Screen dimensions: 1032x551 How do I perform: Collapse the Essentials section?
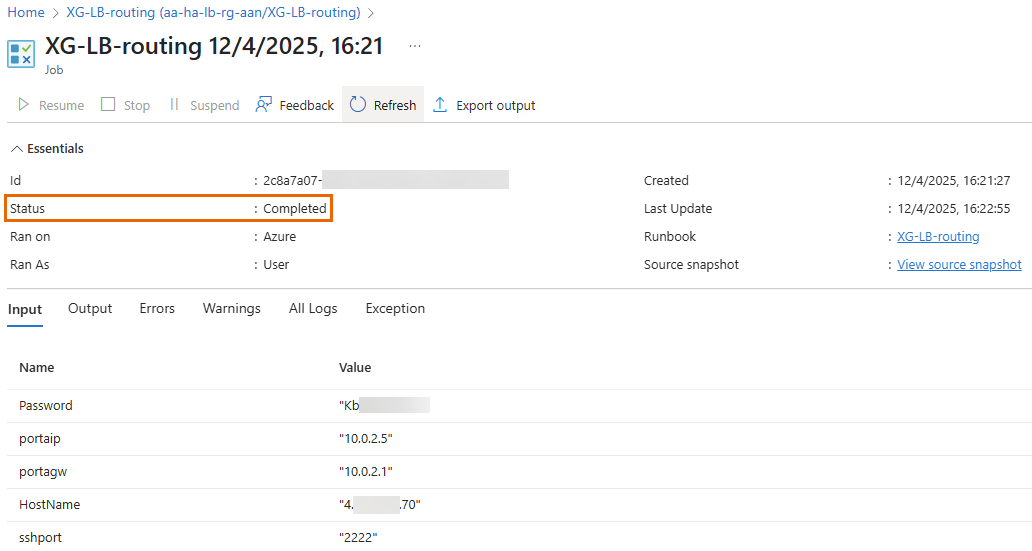tap(17, 149)
